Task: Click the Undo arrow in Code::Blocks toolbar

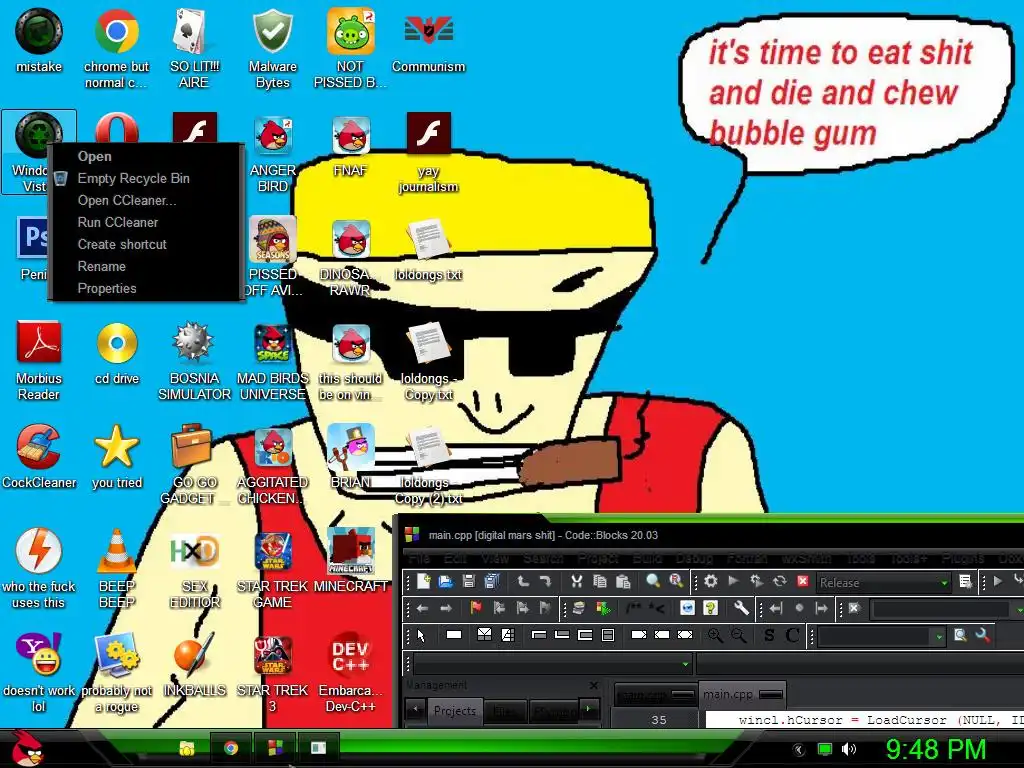Action: [522, 581]
